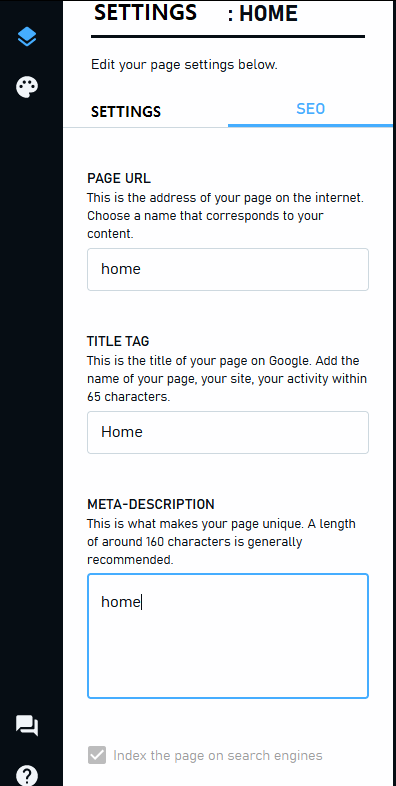Viewport: 396px width, 786px height.
Task: Switch to the SETTINGS tab
Action: tap(126, 111)
